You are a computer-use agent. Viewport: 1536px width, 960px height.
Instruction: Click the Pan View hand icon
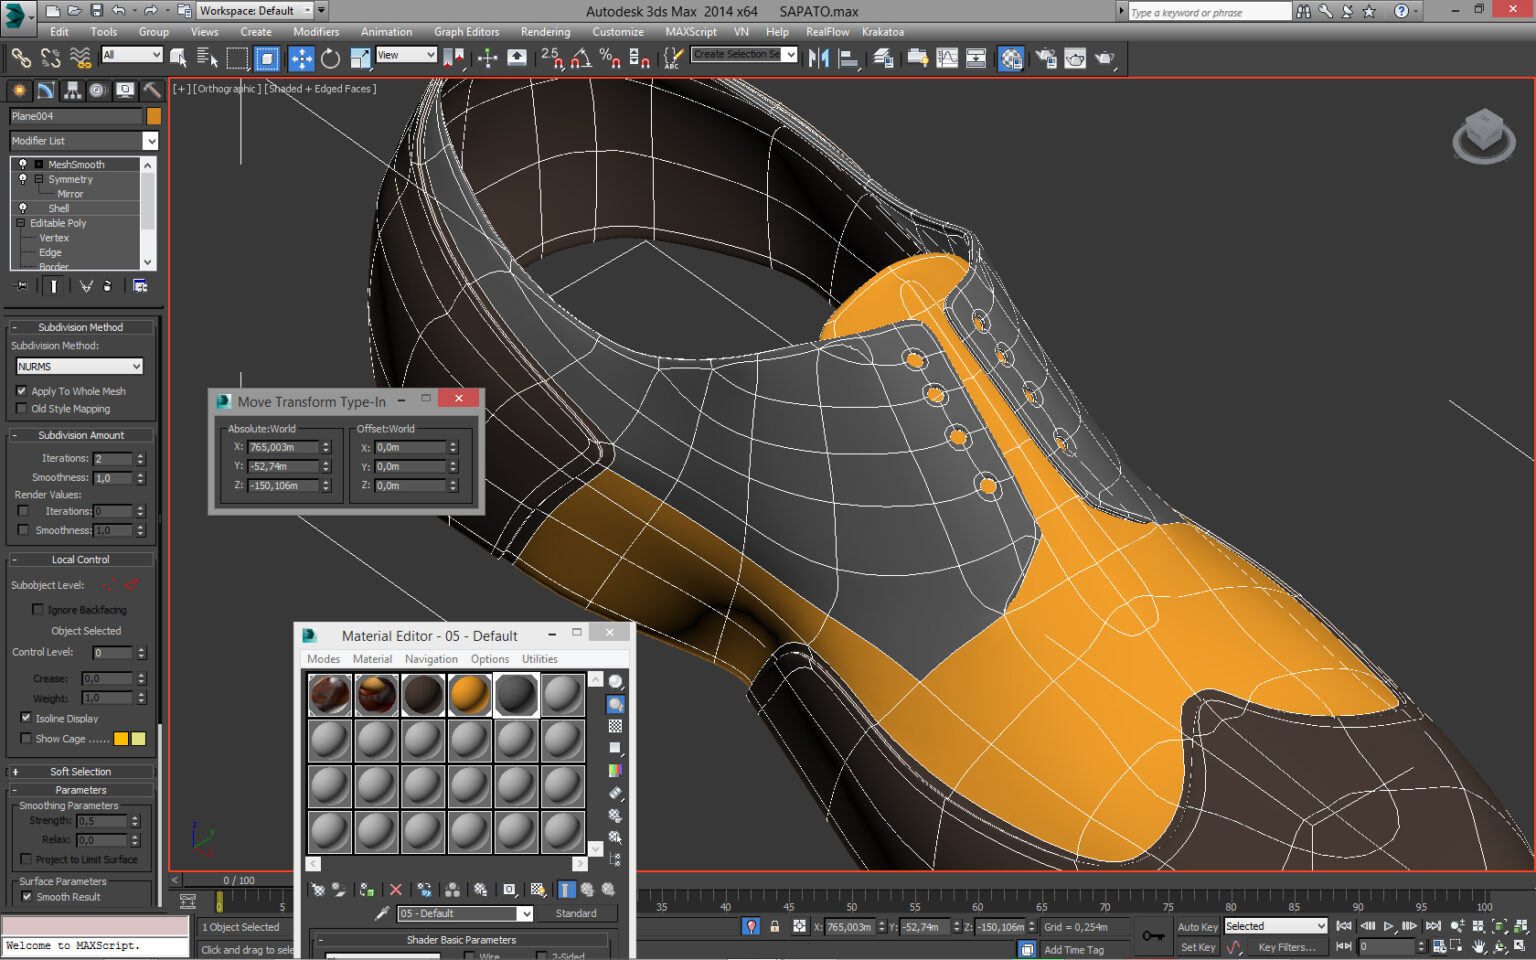point(1478,946)
